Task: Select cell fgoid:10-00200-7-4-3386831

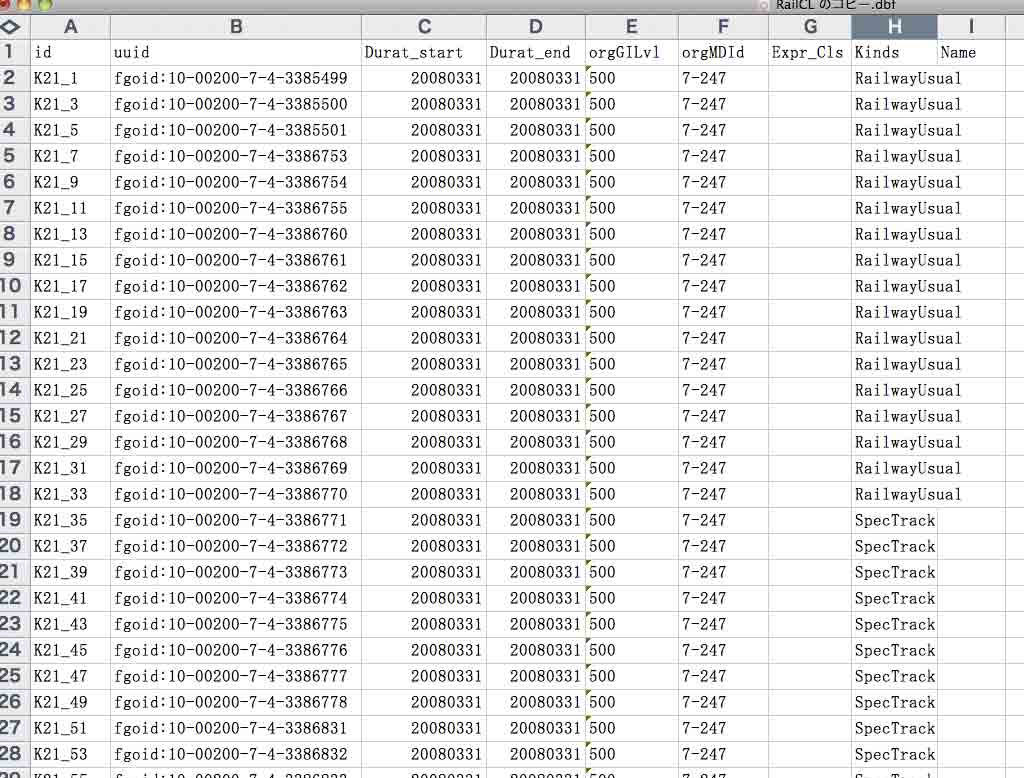Action: 236,728
